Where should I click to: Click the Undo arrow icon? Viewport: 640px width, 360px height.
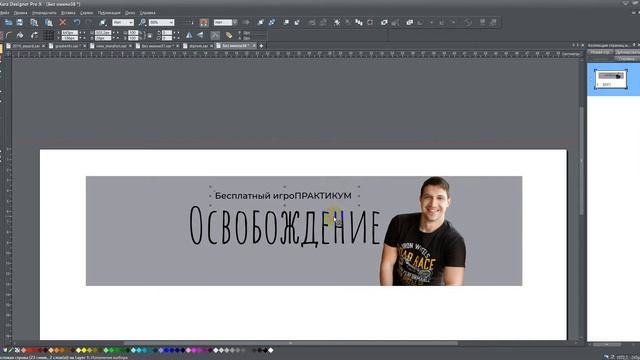pyautogui.click(x=77, y=22)
